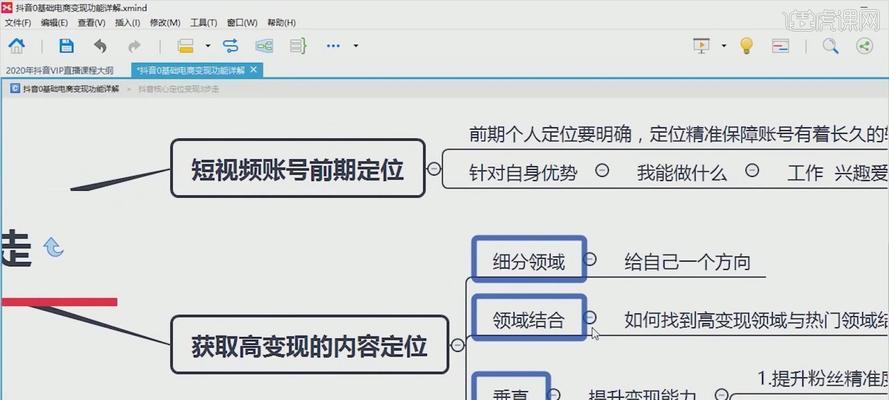Select subtopic 针对自身优势
The width and height of the screenshot is (889, 400).
(x=523, y=173)
